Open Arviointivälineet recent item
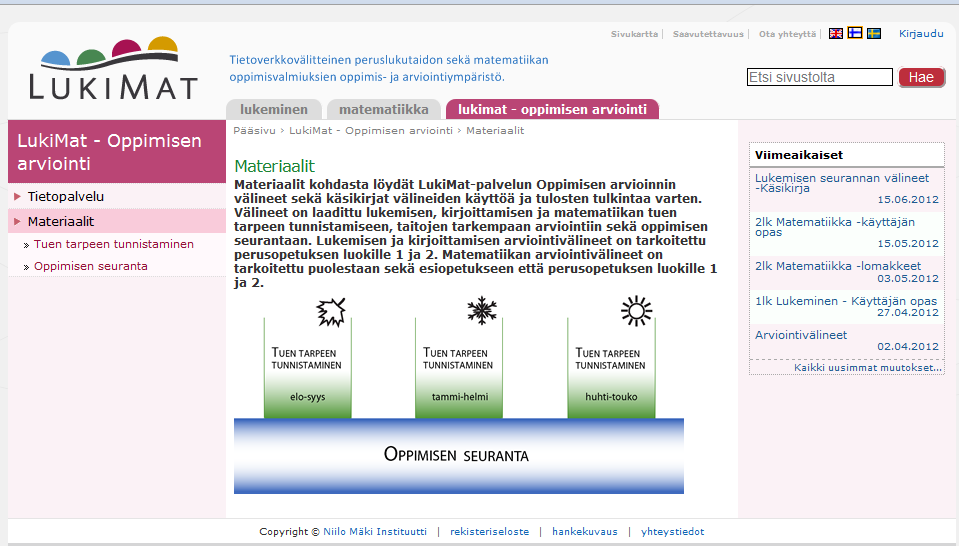 801,335
